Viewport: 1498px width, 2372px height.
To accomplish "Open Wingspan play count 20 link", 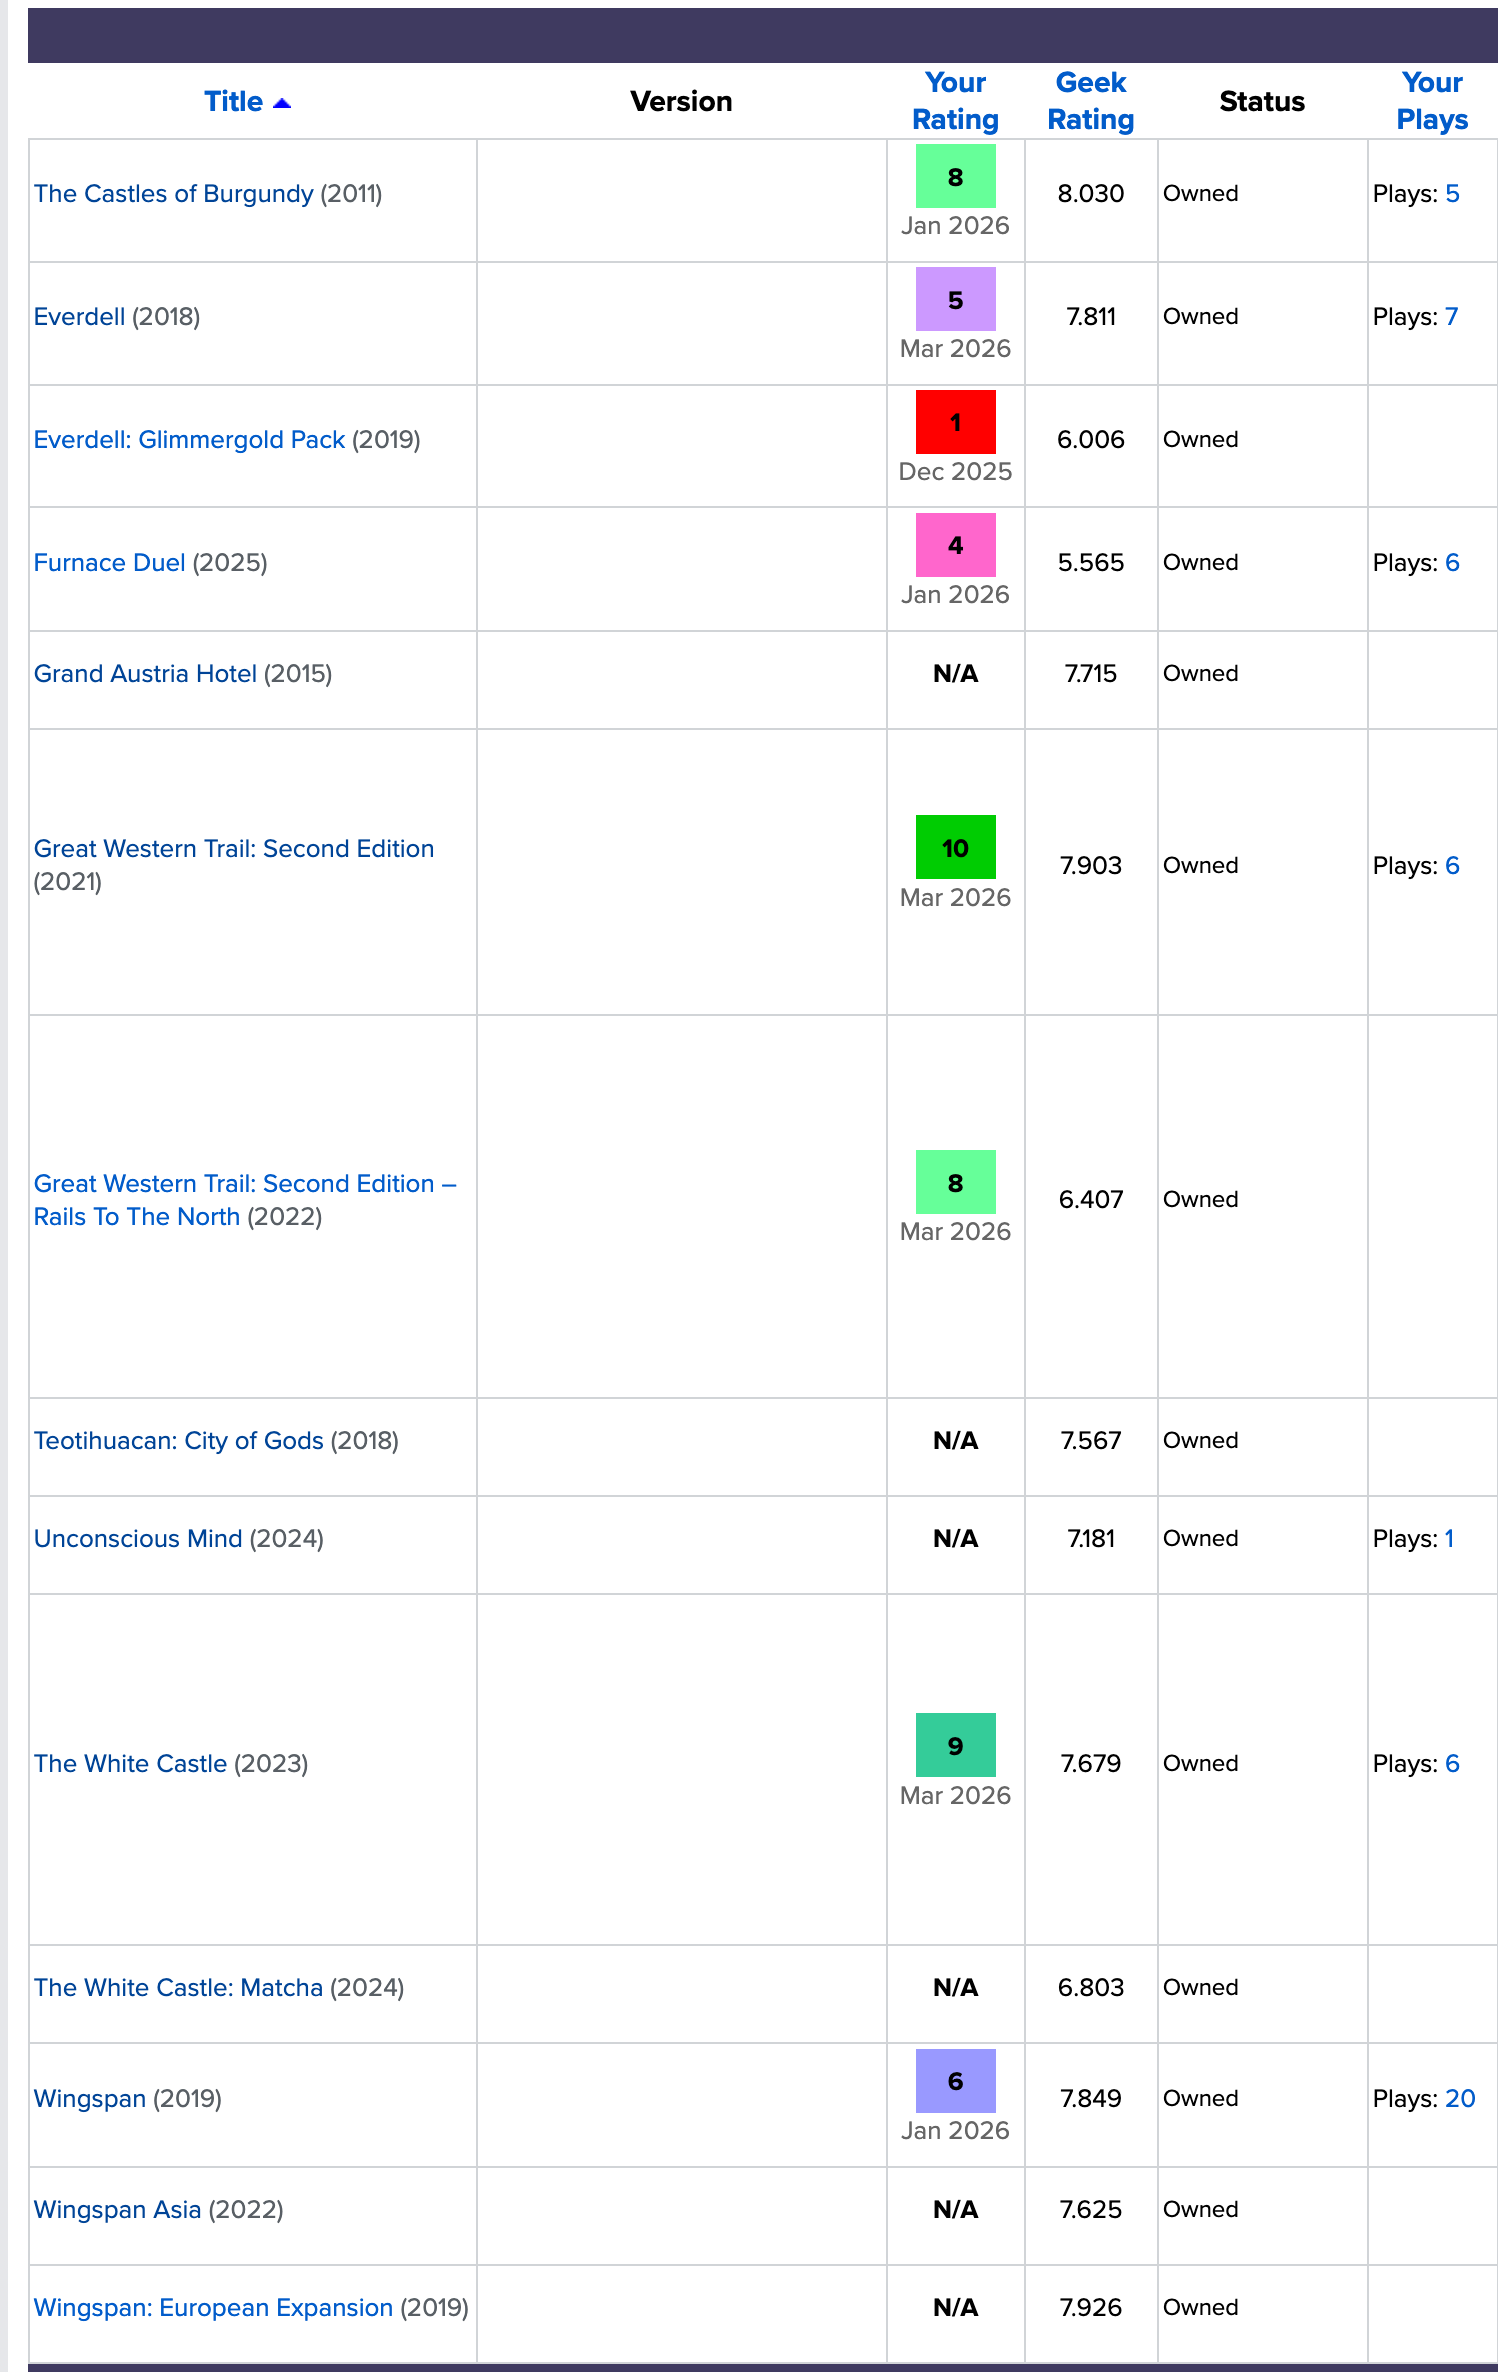I will point(1460,2099).
